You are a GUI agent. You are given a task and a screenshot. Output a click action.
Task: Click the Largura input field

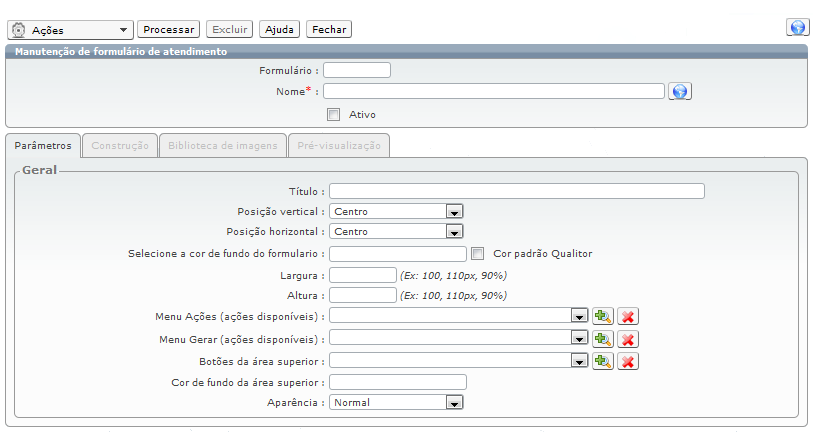(x=362, y=275)
